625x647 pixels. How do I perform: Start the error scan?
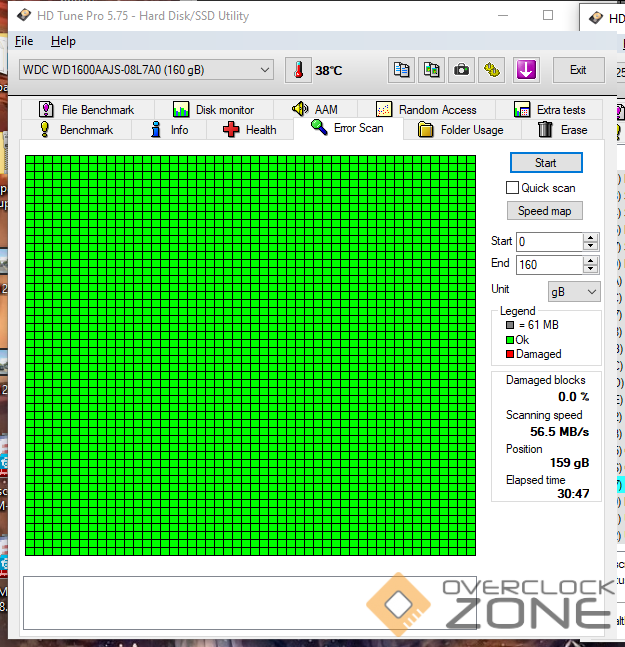(x=546, y=163)
